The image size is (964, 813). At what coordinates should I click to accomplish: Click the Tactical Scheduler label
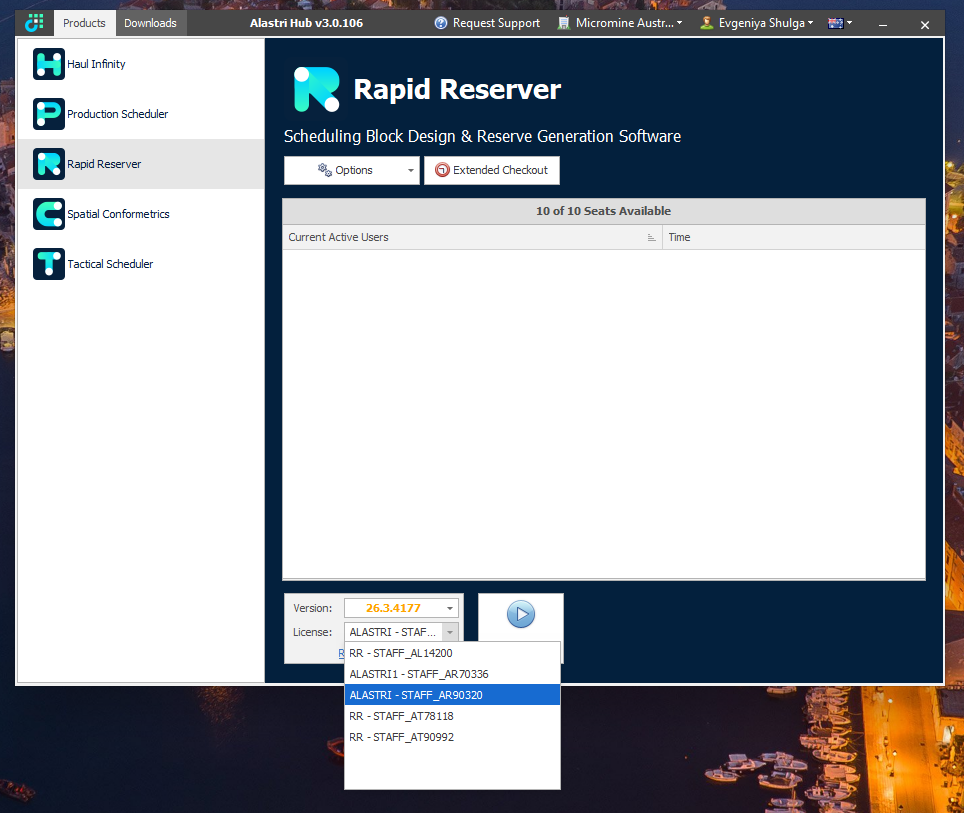[110, 264]
